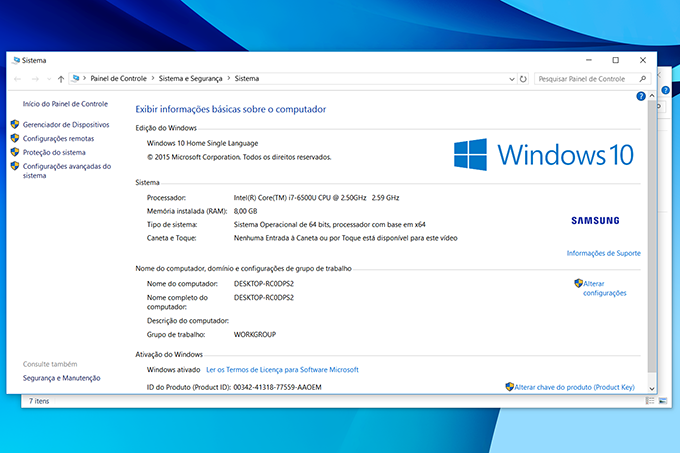
Task: Click the Windows 10 logo
Action: pyautogui.click(x=544, y=154)
